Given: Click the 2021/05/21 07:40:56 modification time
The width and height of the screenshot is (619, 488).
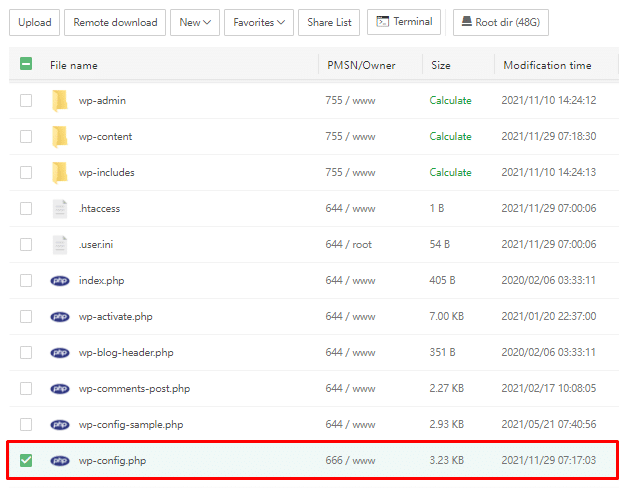Looking at the screenshot, I should pos(549,424).
